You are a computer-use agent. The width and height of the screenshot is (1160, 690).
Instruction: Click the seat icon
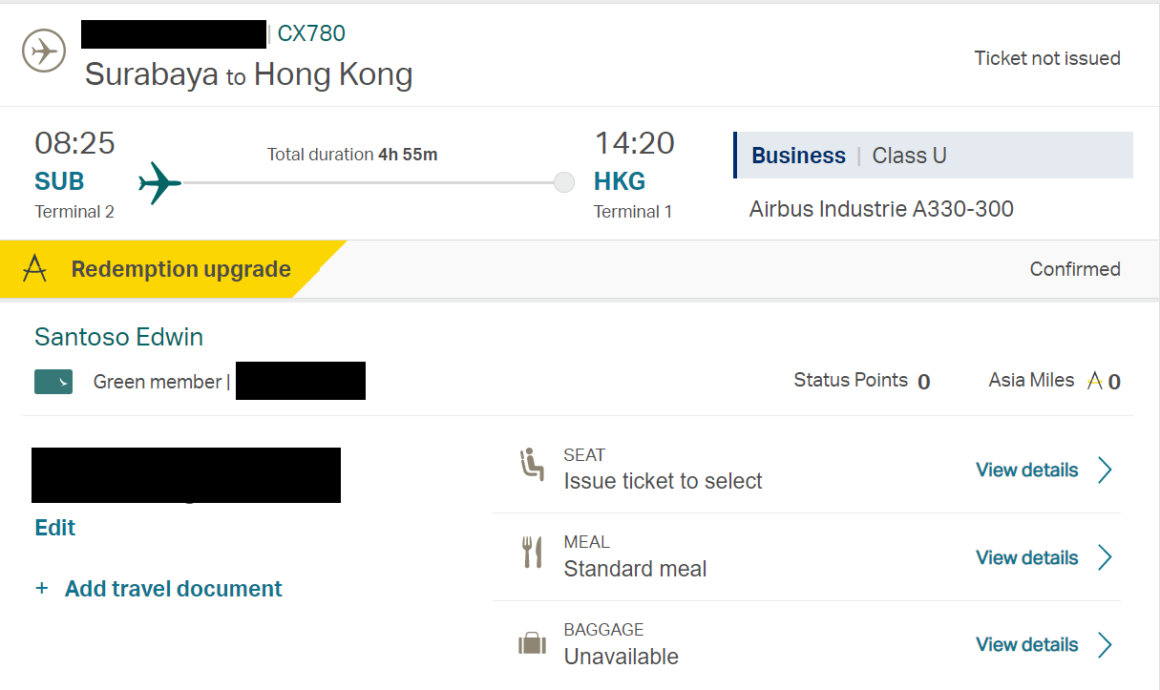click(531, 465)
